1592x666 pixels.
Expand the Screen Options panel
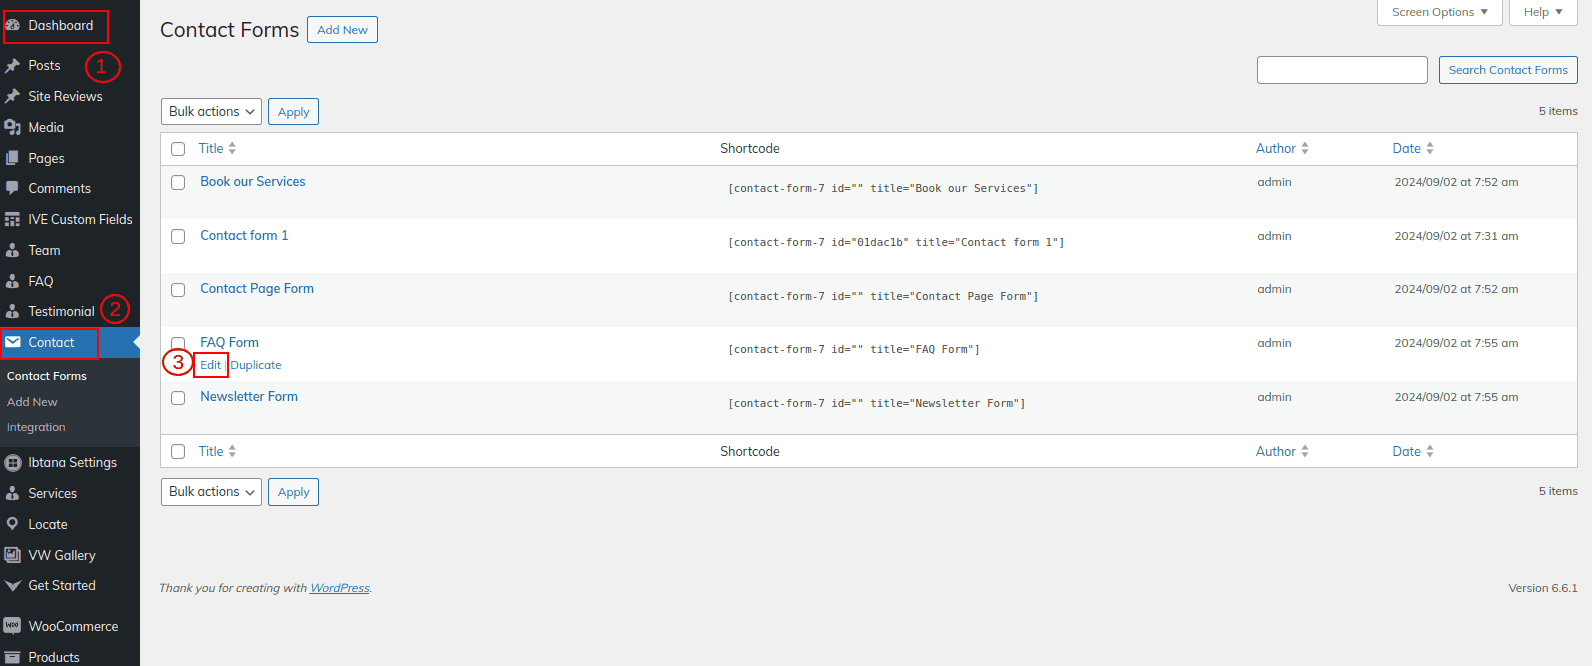[1439, 12]
